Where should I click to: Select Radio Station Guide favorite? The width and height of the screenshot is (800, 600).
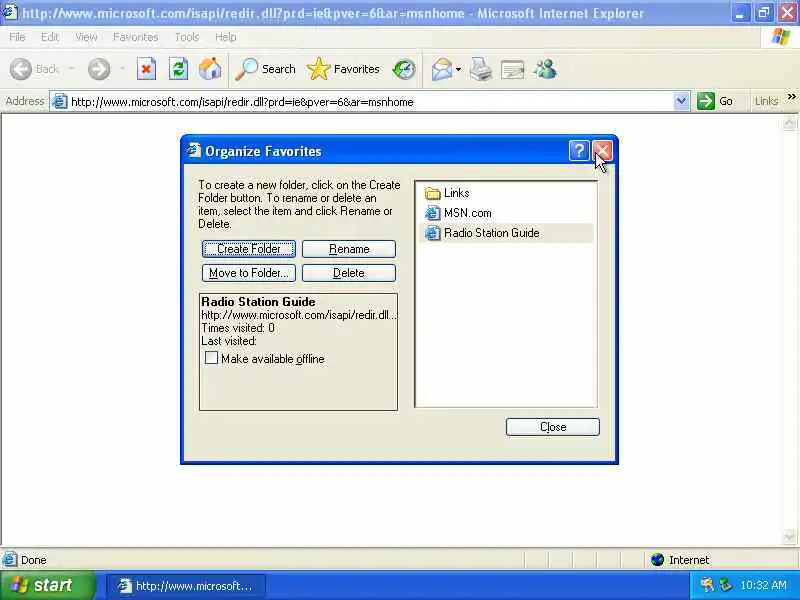point(506,233)
